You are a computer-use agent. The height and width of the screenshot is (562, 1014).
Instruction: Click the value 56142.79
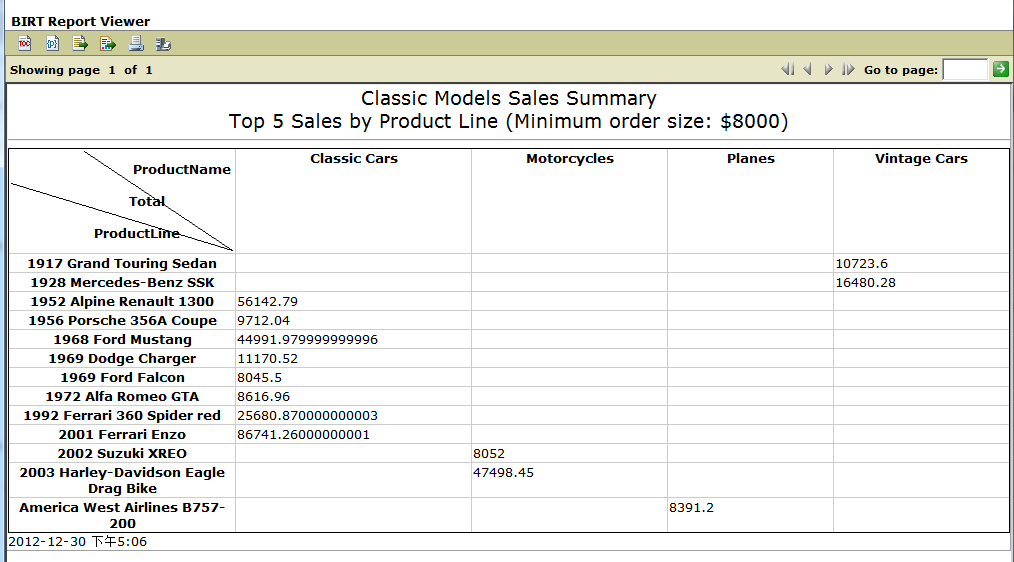pyautogui.click(x=267, y=301)
